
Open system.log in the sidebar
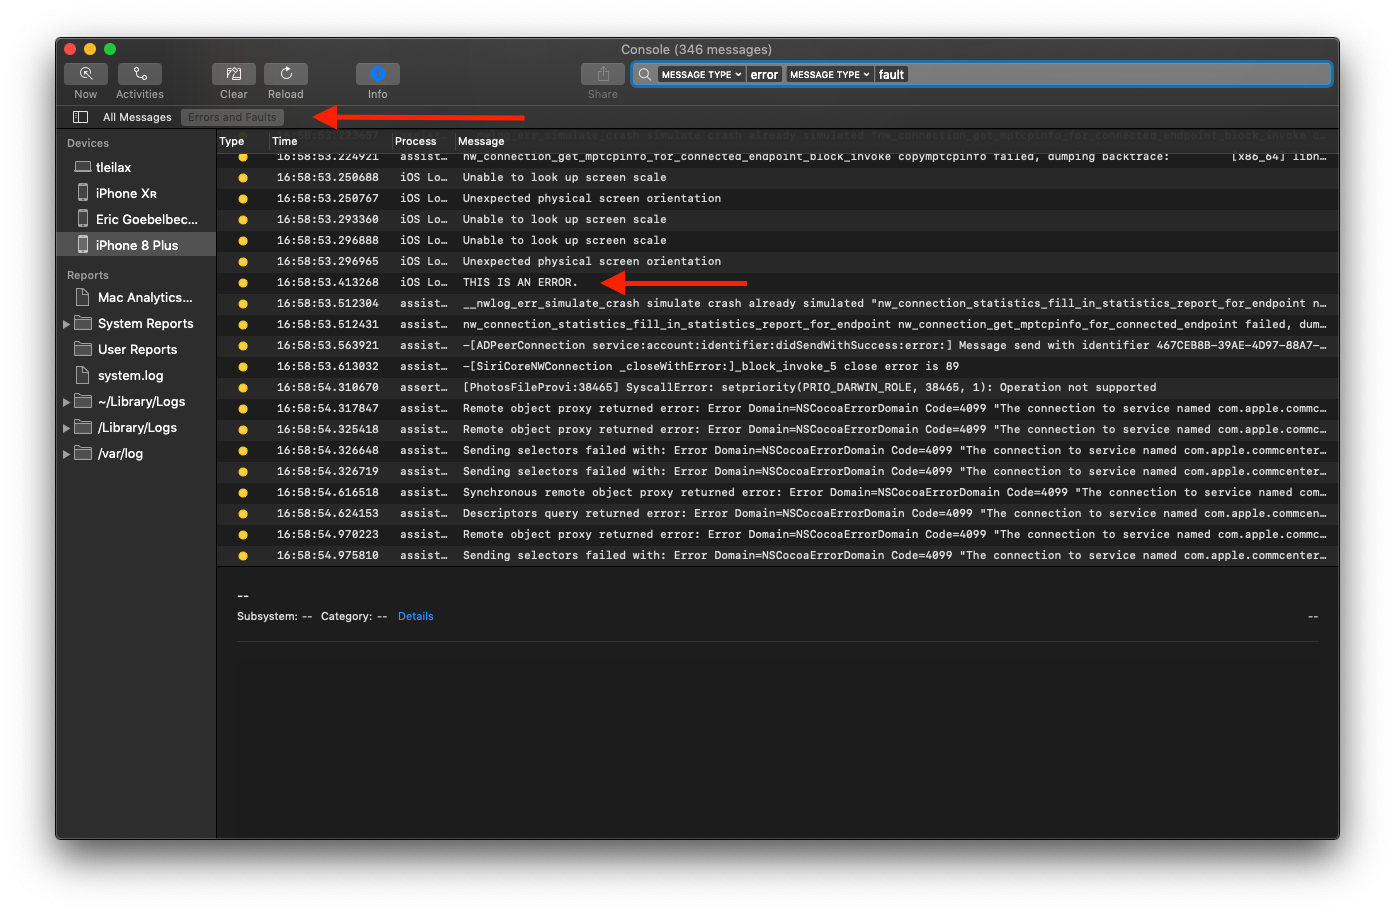click(x=130, y=376)
